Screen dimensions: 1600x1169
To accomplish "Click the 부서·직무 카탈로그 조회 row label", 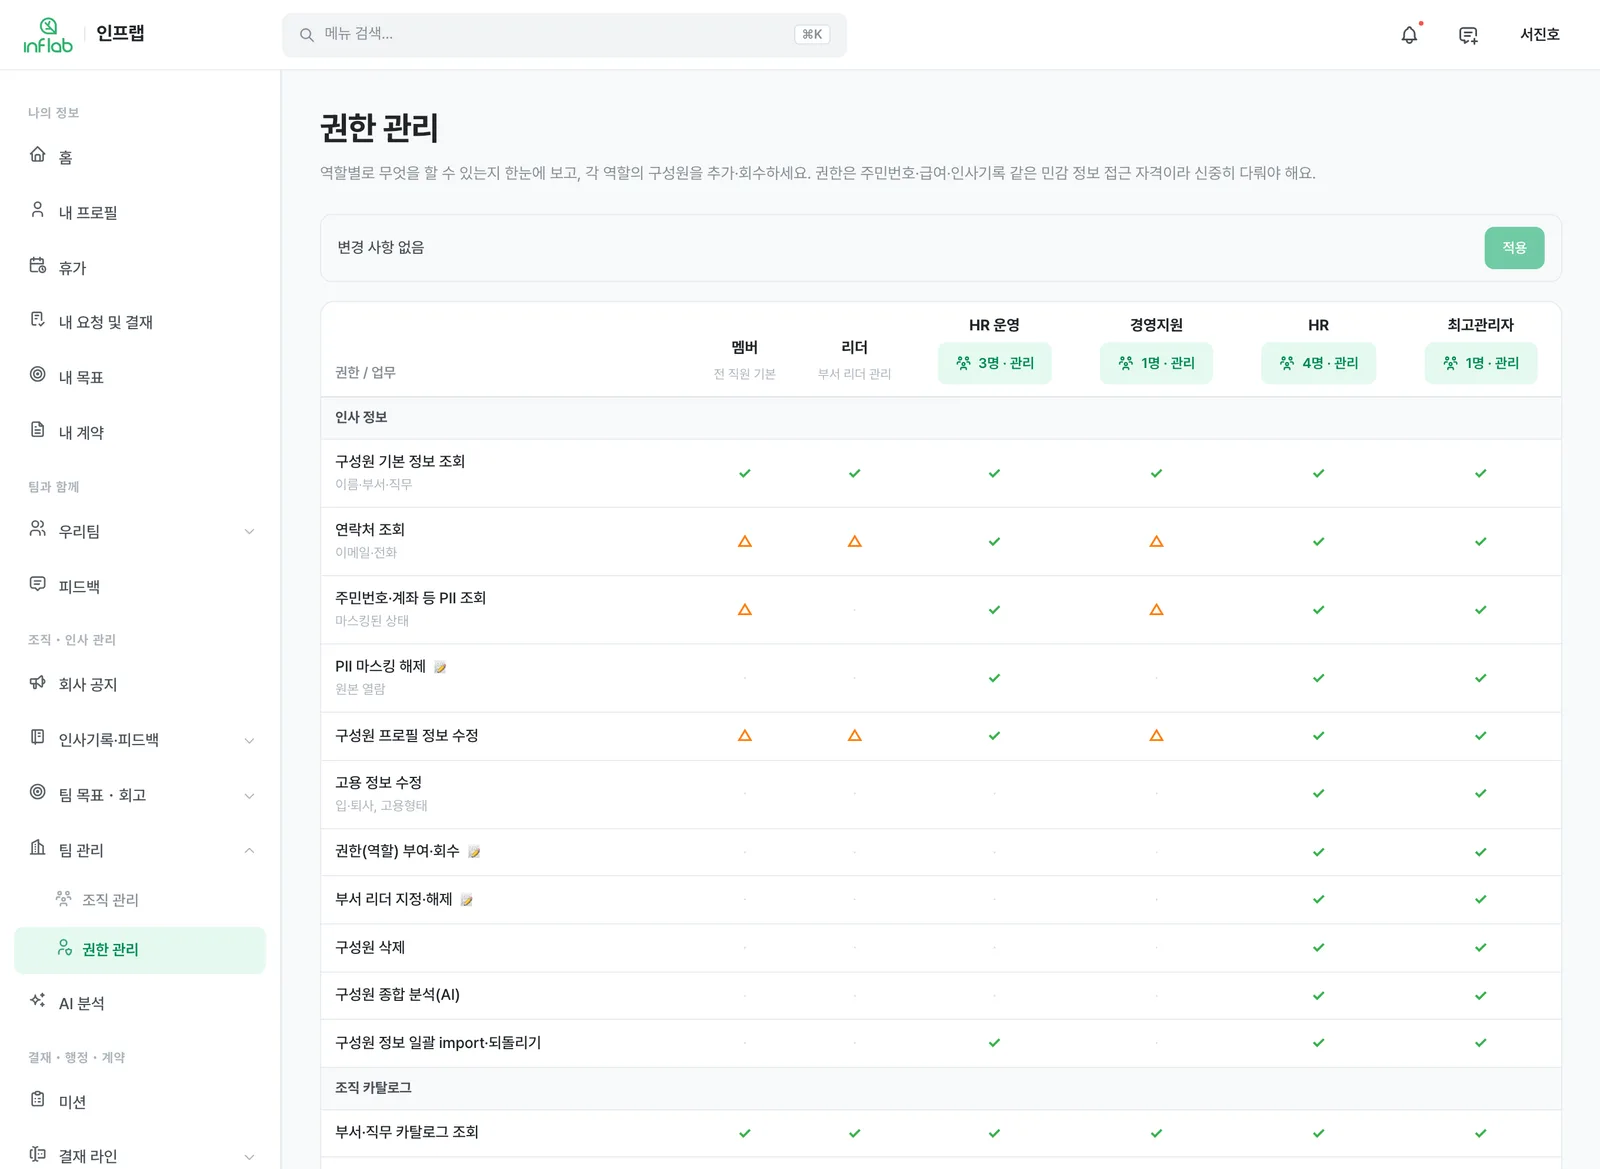I will 406,1132.
